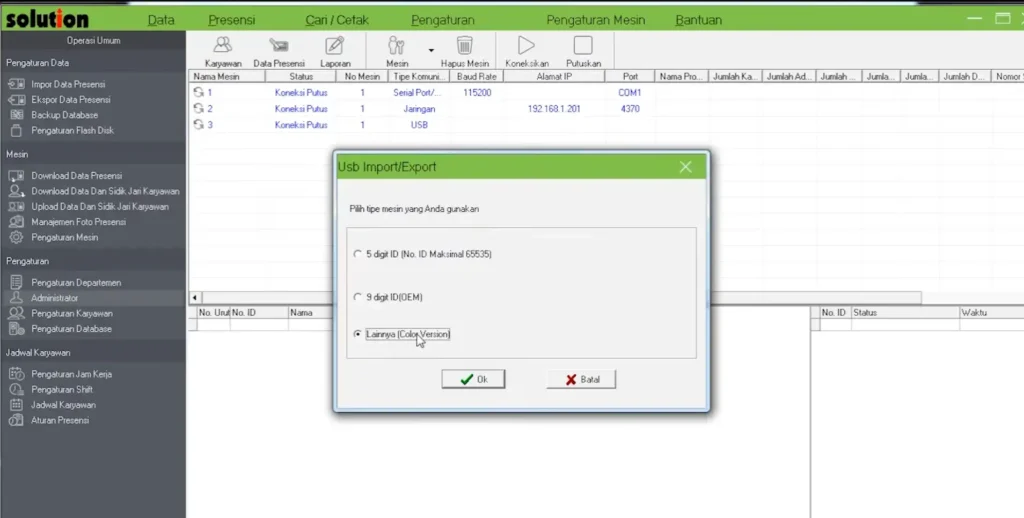Open Ekspor Data Presensi in sidebar
The height and width of the screenshot is (518, 1024).
71,100
